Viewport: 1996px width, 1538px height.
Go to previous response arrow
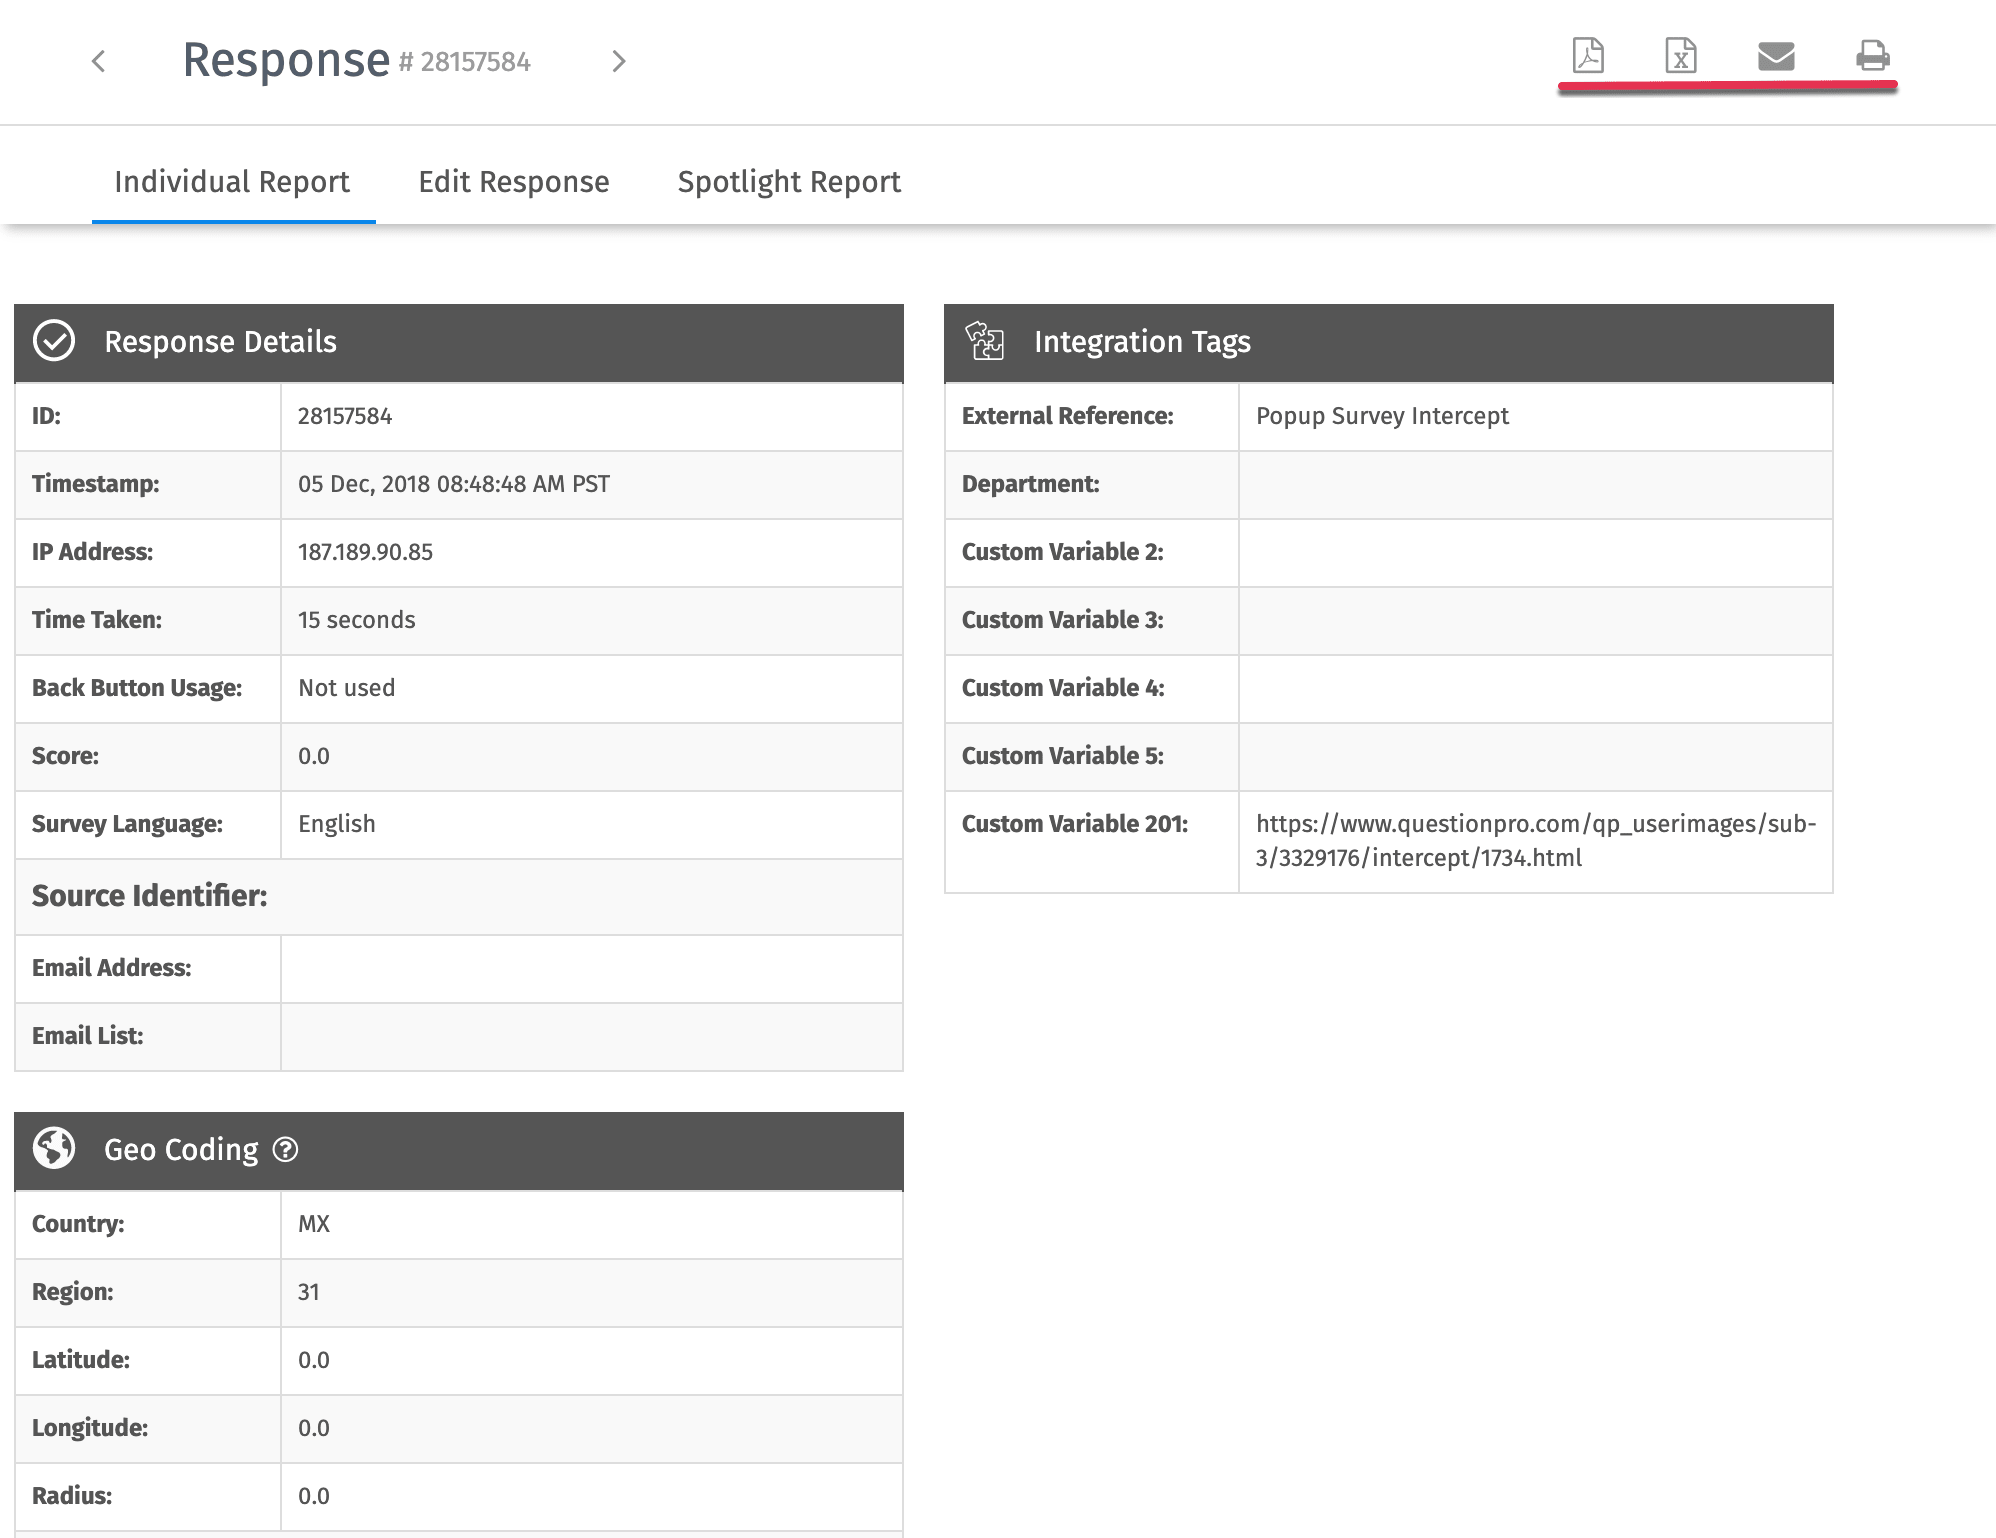pos(98,62)
